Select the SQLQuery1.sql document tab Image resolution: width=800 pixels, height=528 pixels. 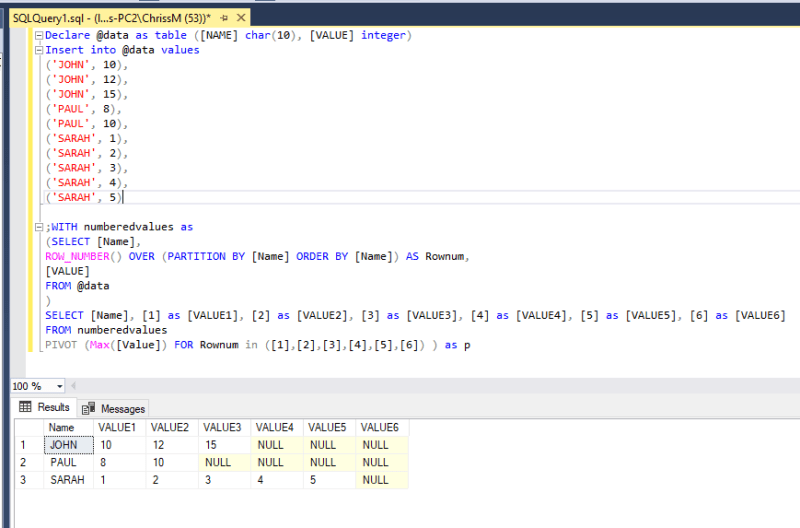point(130,18)
